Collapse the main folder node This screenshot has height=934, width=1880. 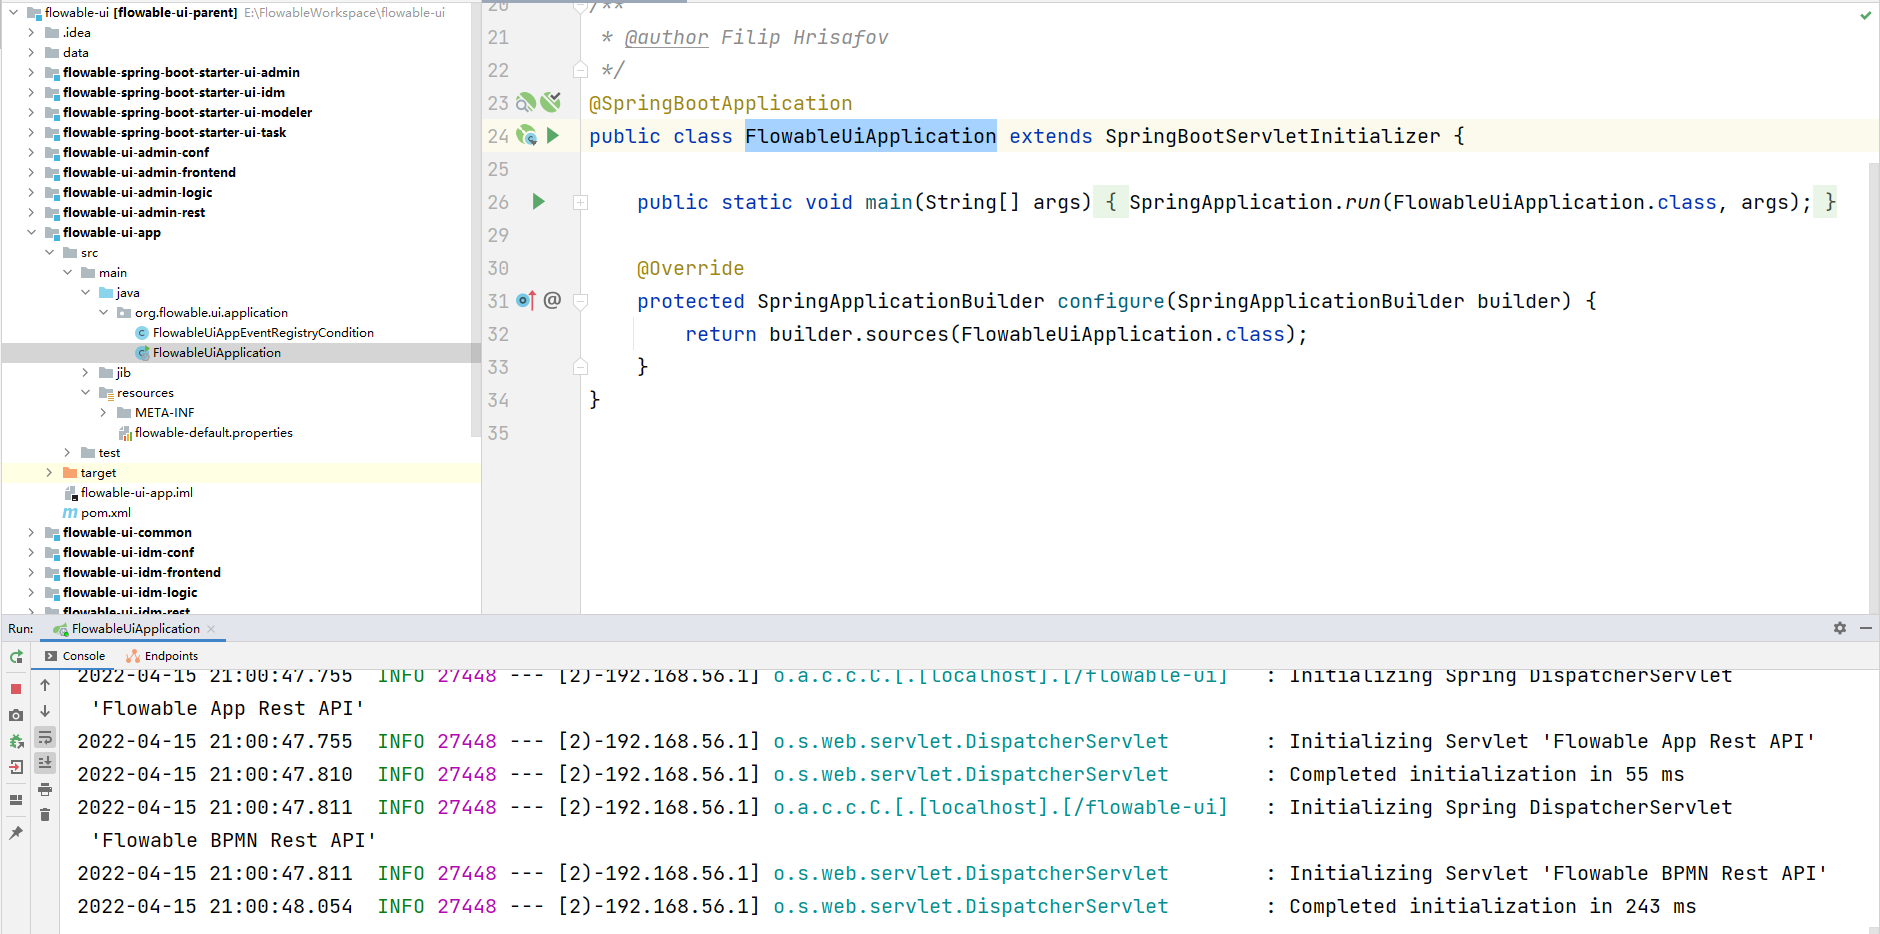(67, 272)
